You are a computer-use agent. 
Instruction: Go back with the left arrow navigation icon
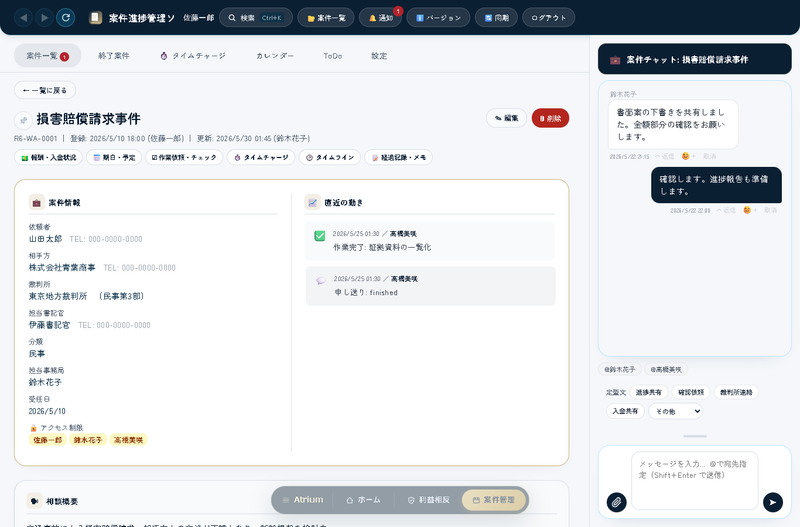(x=23, y=18)
